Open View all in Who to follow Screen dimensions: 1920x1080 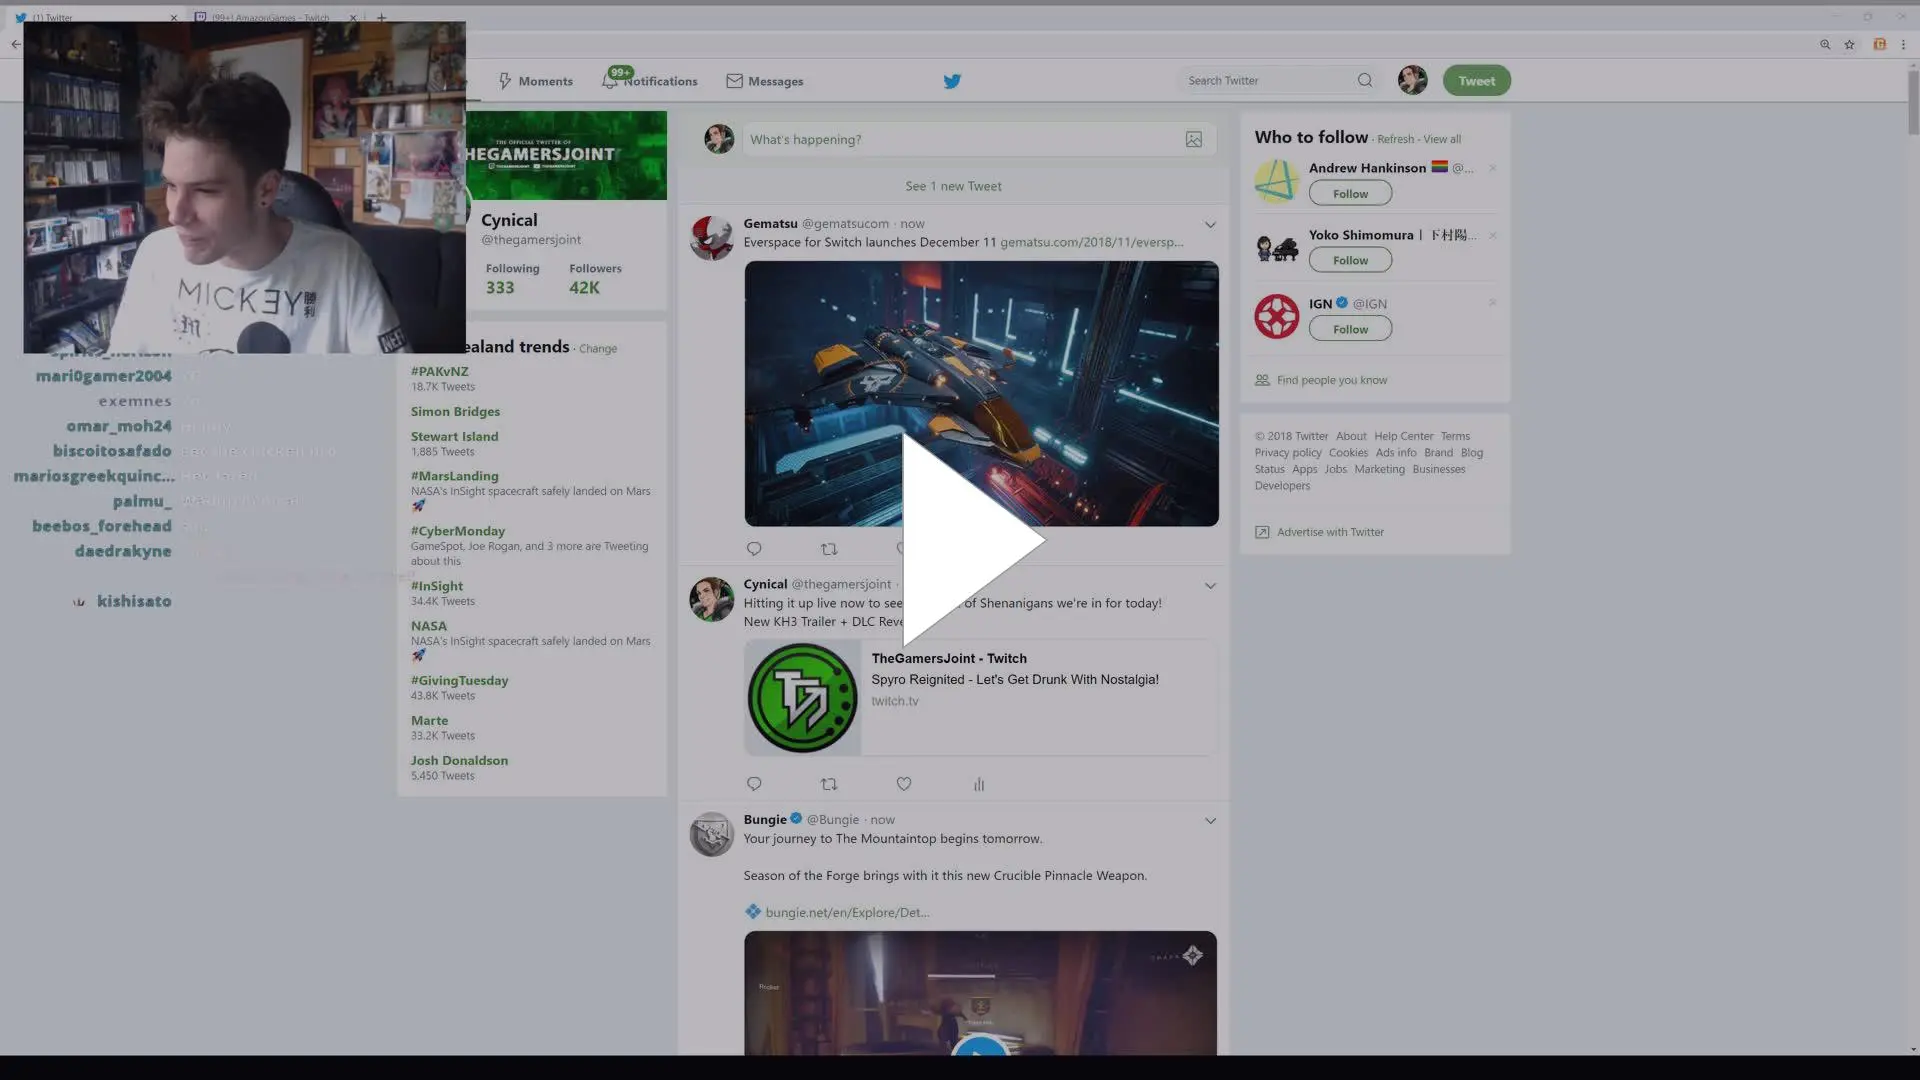click(x=1442, y=139)
